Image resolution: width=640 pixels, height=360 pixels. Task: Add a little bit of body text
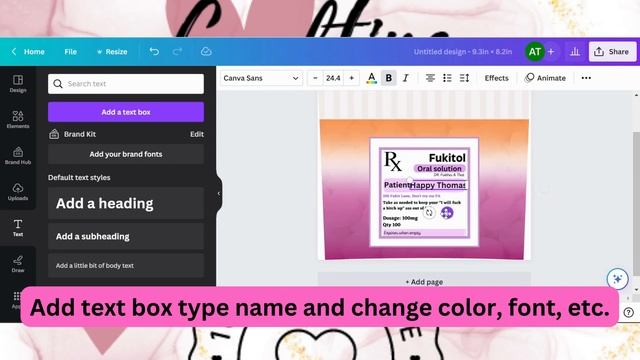click(x=126, y=265)
